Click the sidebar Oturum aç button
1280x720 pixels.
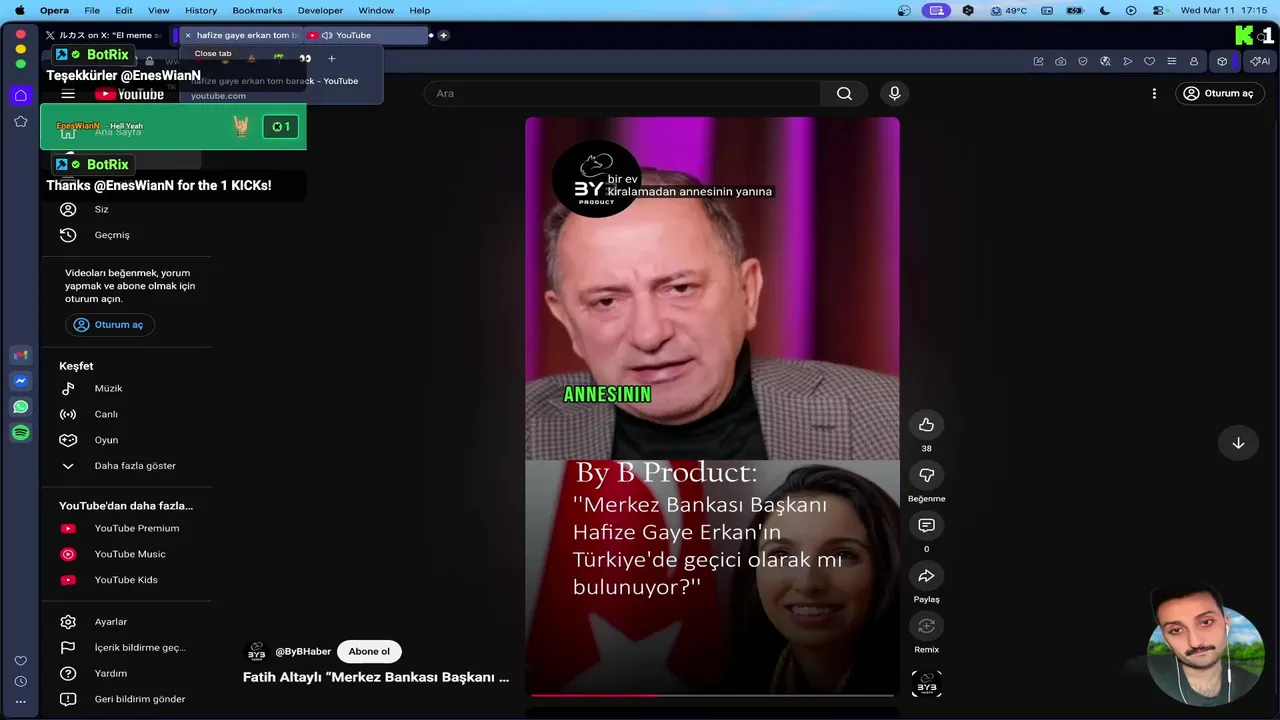(110, 324)
